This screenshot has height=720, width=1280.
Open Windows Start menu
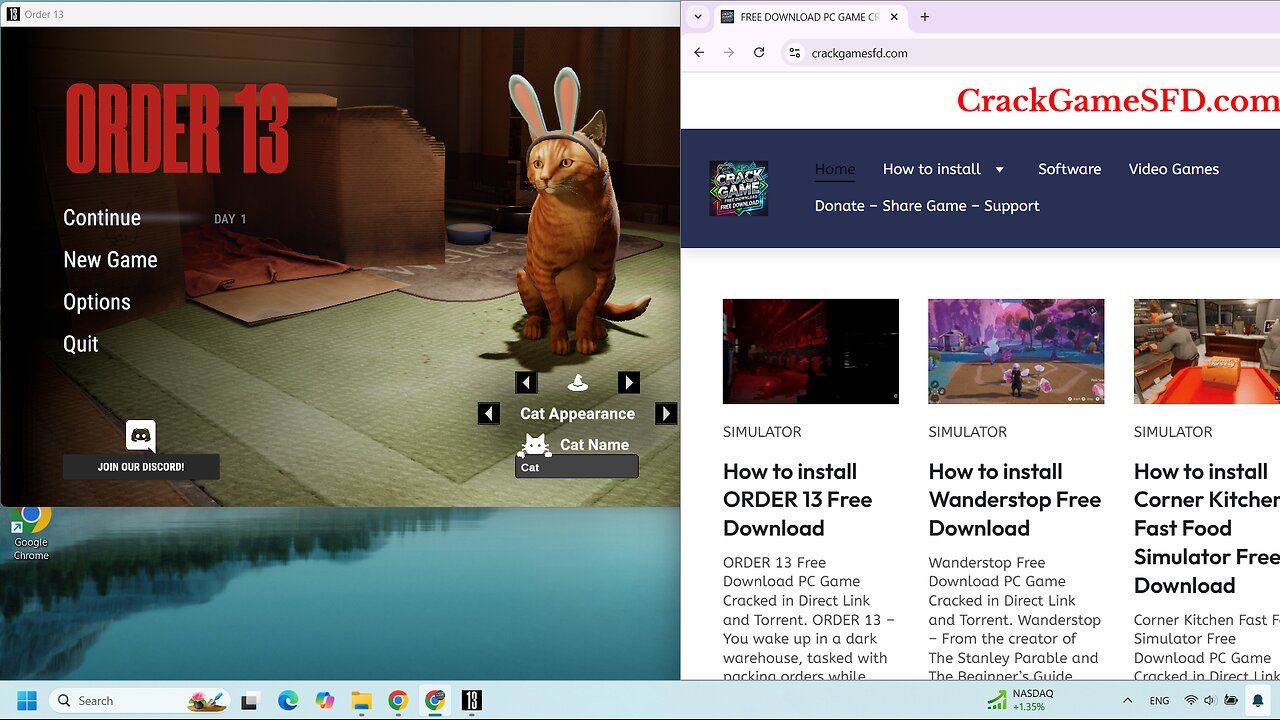click(x=27, y=700)
